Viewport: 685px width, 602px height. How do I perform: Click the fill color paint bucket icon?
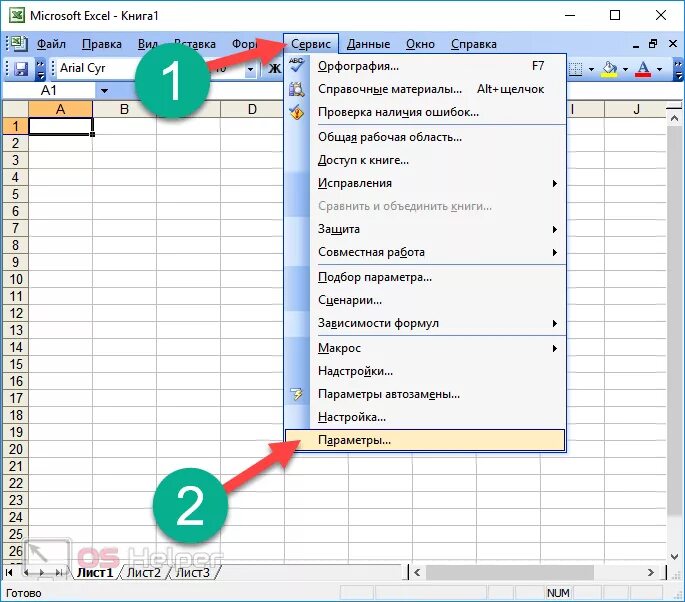click(x=609, y=69)
